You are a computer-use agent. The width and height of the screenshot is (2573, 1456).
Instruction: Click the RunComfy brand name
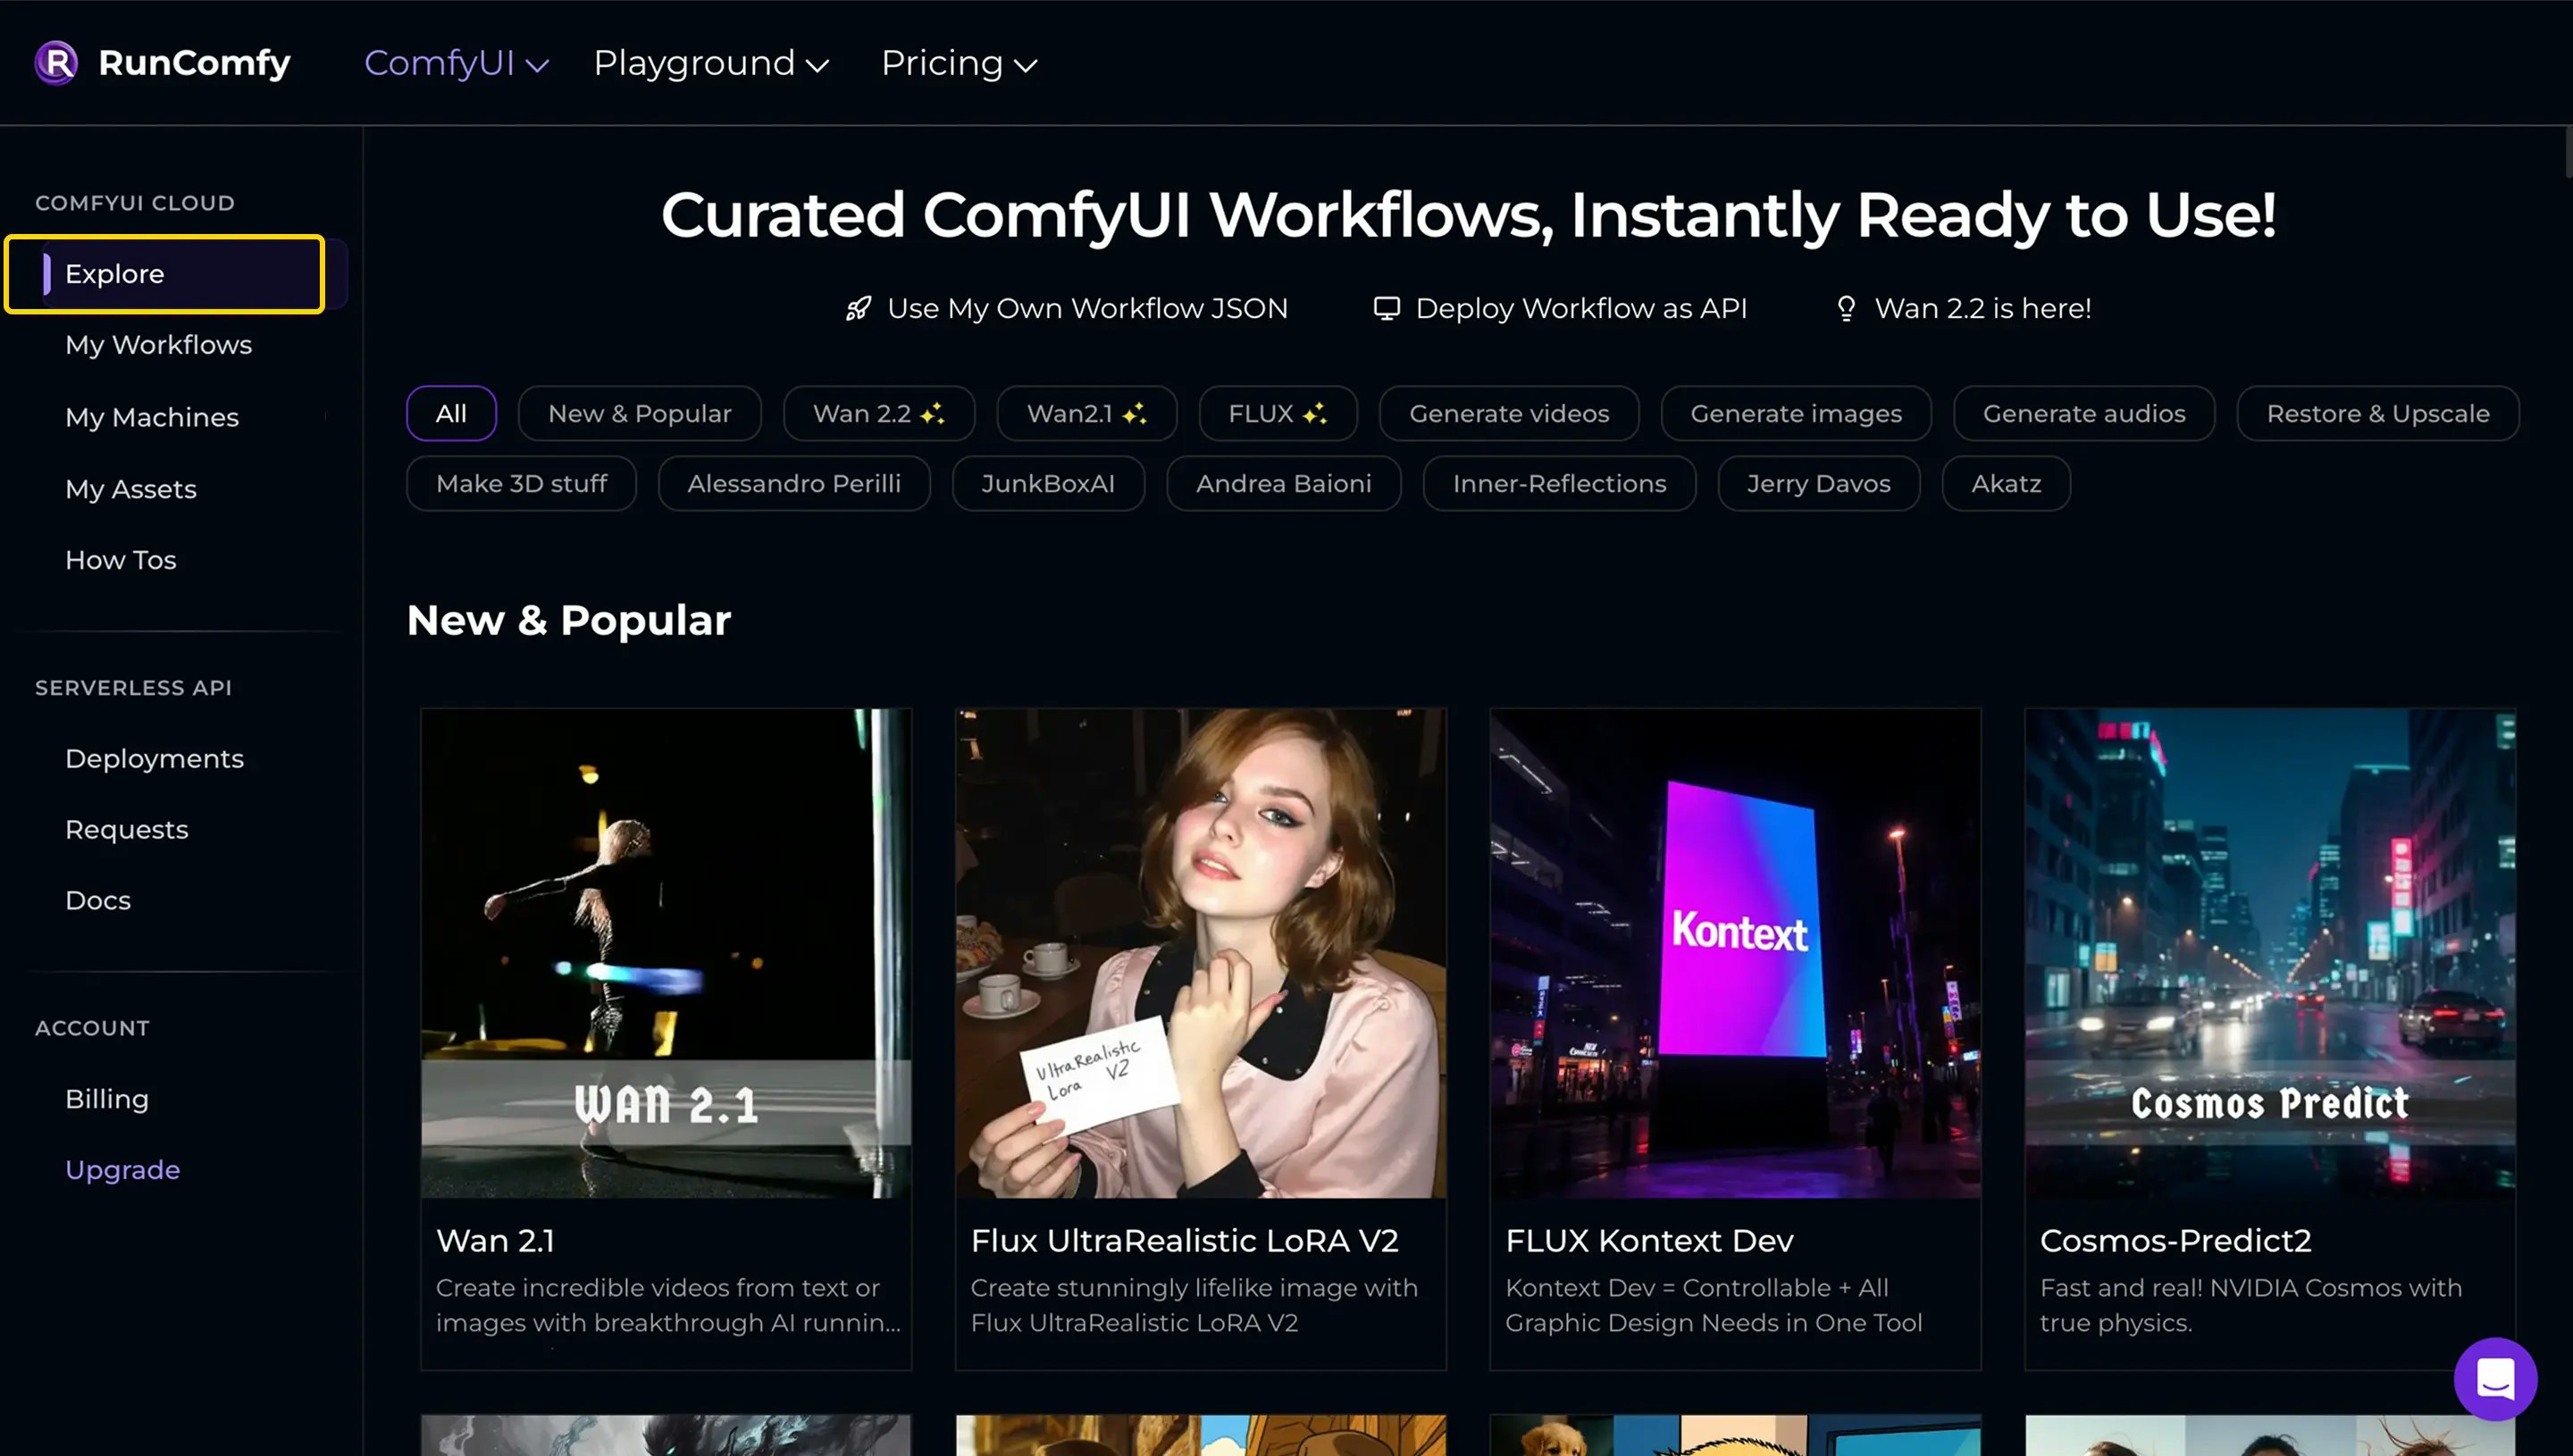(x=194, y=62)
